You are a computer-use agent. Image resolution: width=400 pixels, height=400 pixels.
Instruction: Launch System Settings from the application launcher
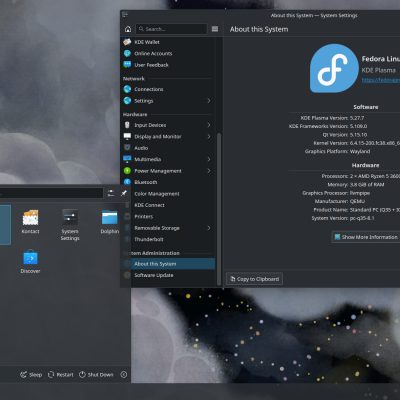[x=70, y=225]
